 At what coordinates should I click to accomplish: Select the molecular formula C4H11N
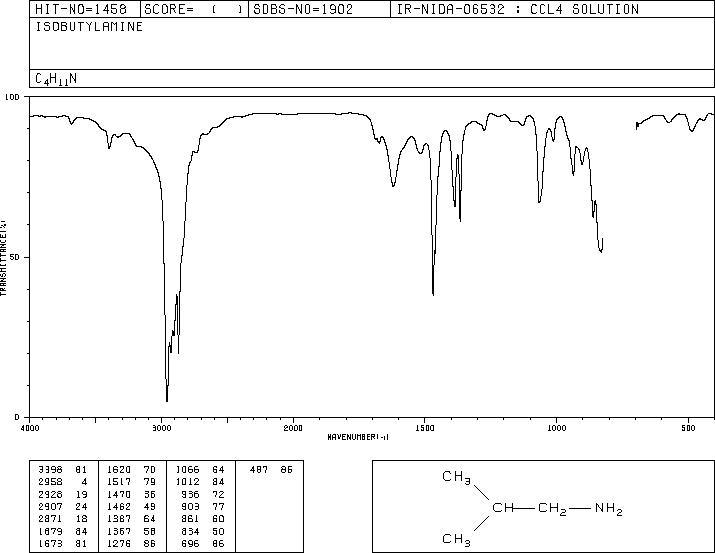[x=56, y=79]
